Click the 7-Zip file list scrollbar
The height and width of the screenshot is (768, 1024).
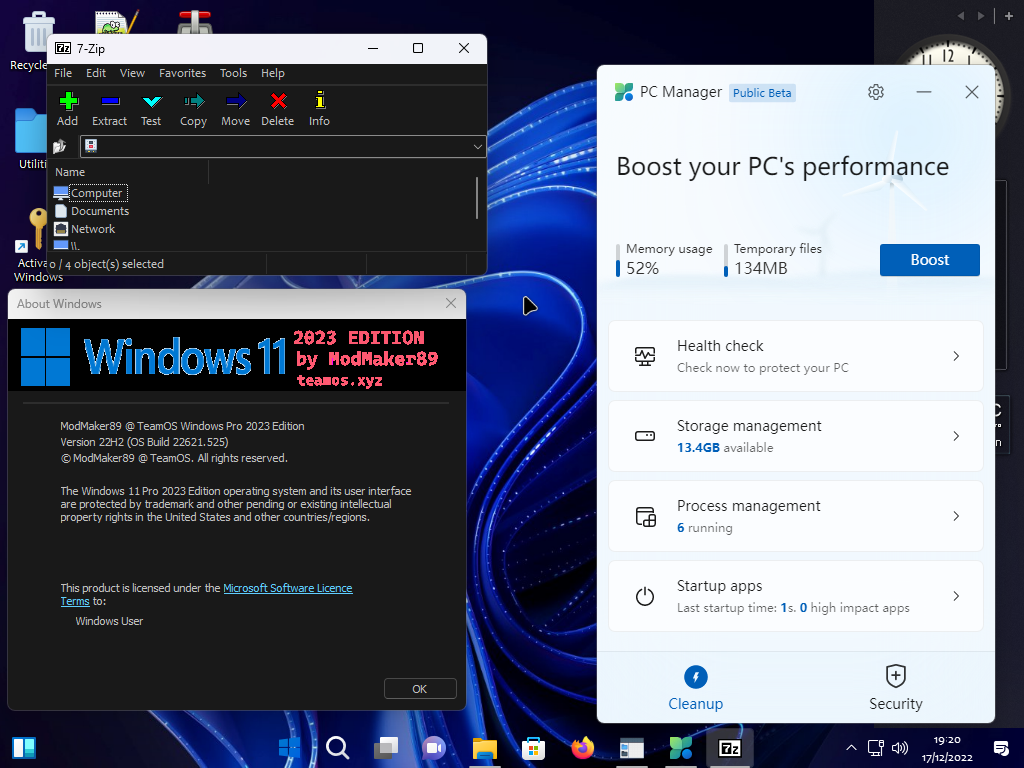[477, 198]
